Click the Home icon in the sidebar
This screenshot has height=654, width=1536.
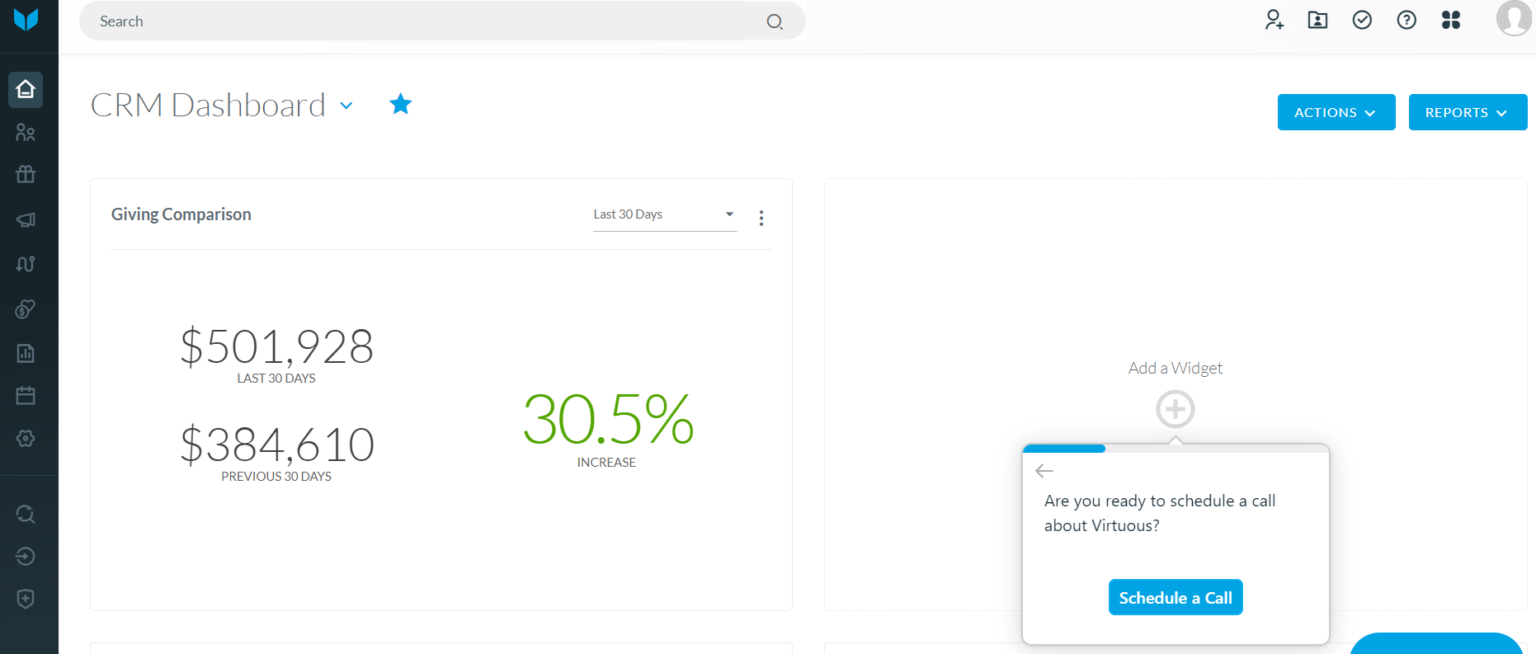pos(25,89)
